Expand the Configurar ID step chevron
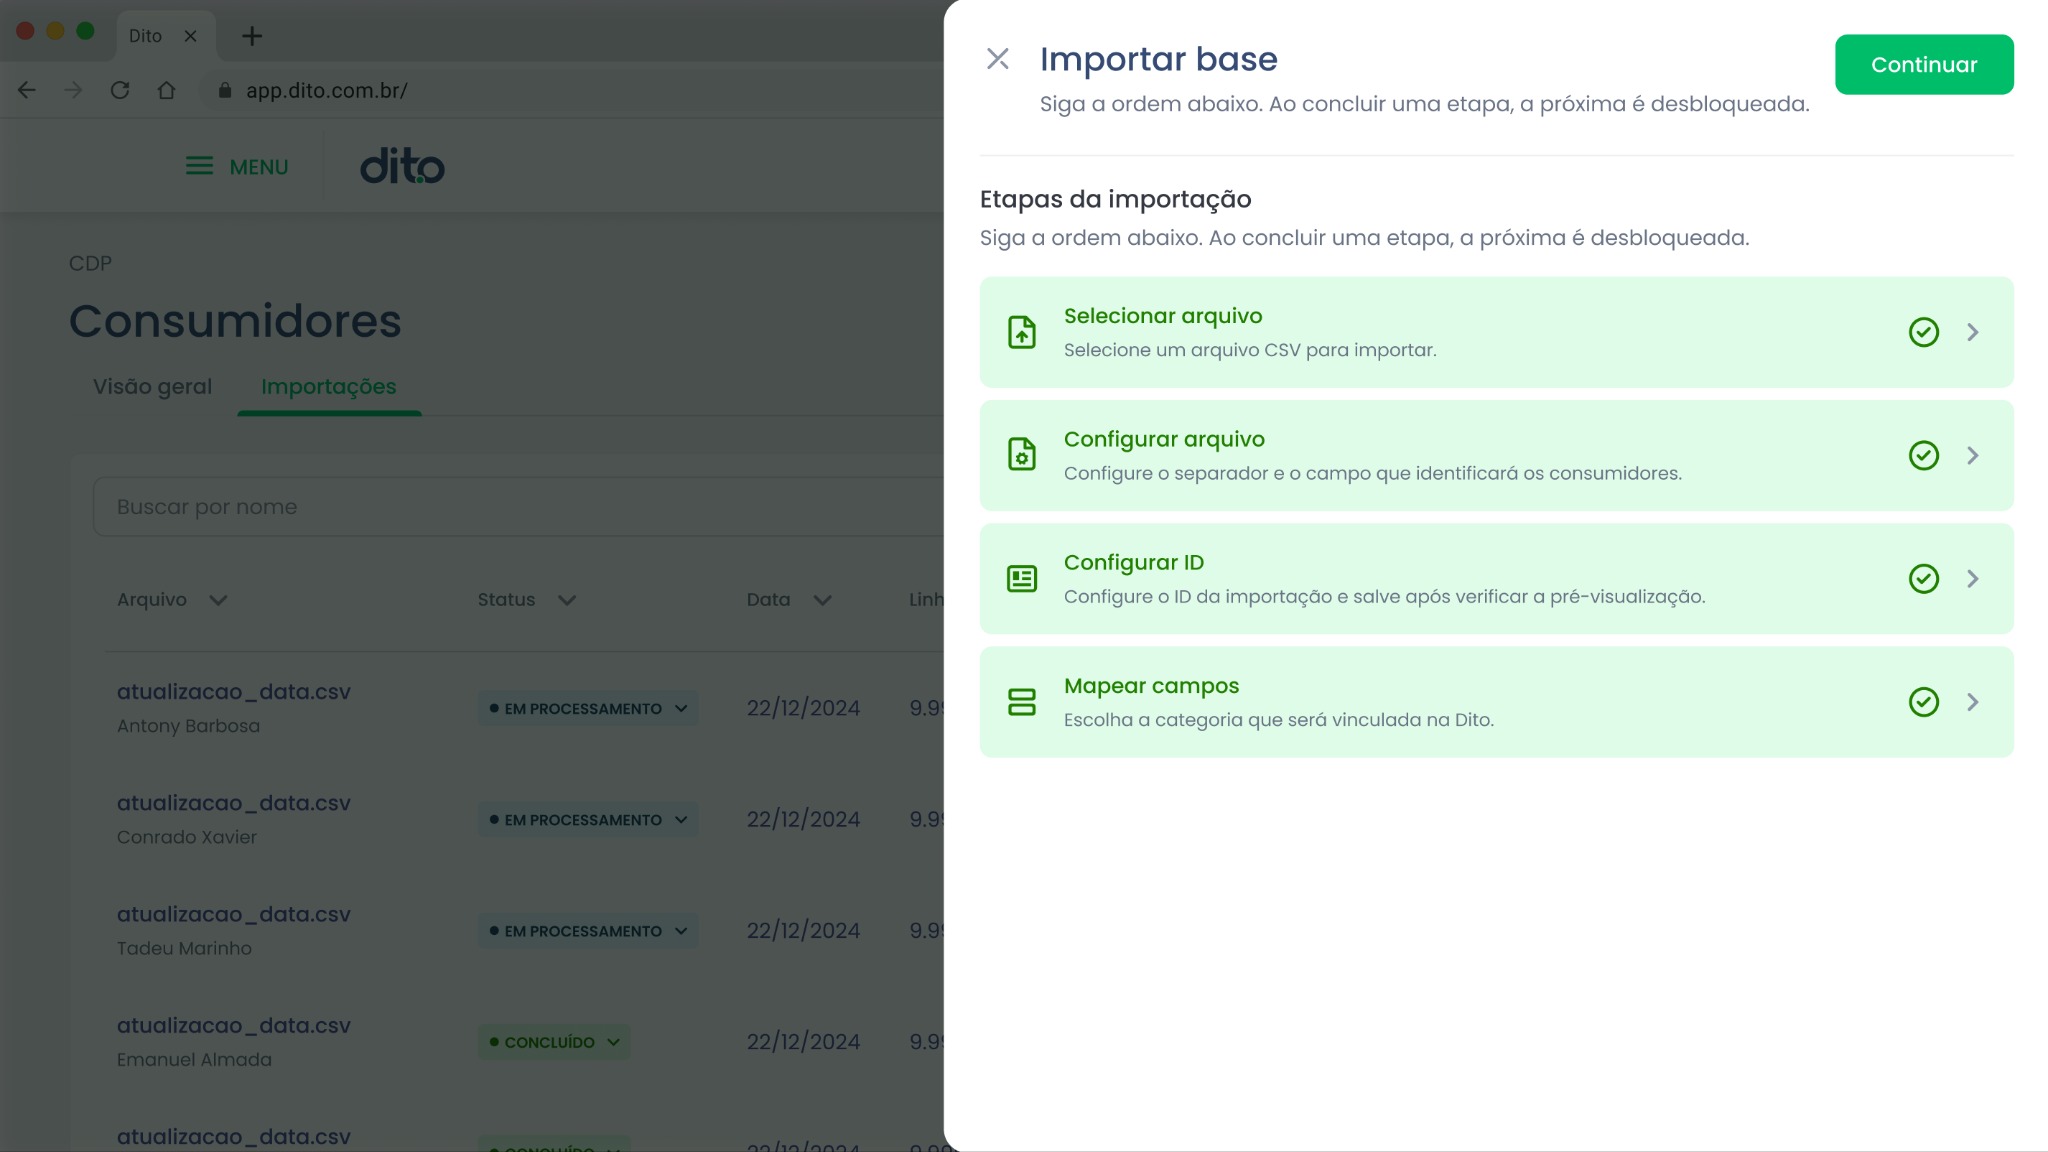Image resolution: width=2048 pixels, height=1152 pixels. (1973, 579)
